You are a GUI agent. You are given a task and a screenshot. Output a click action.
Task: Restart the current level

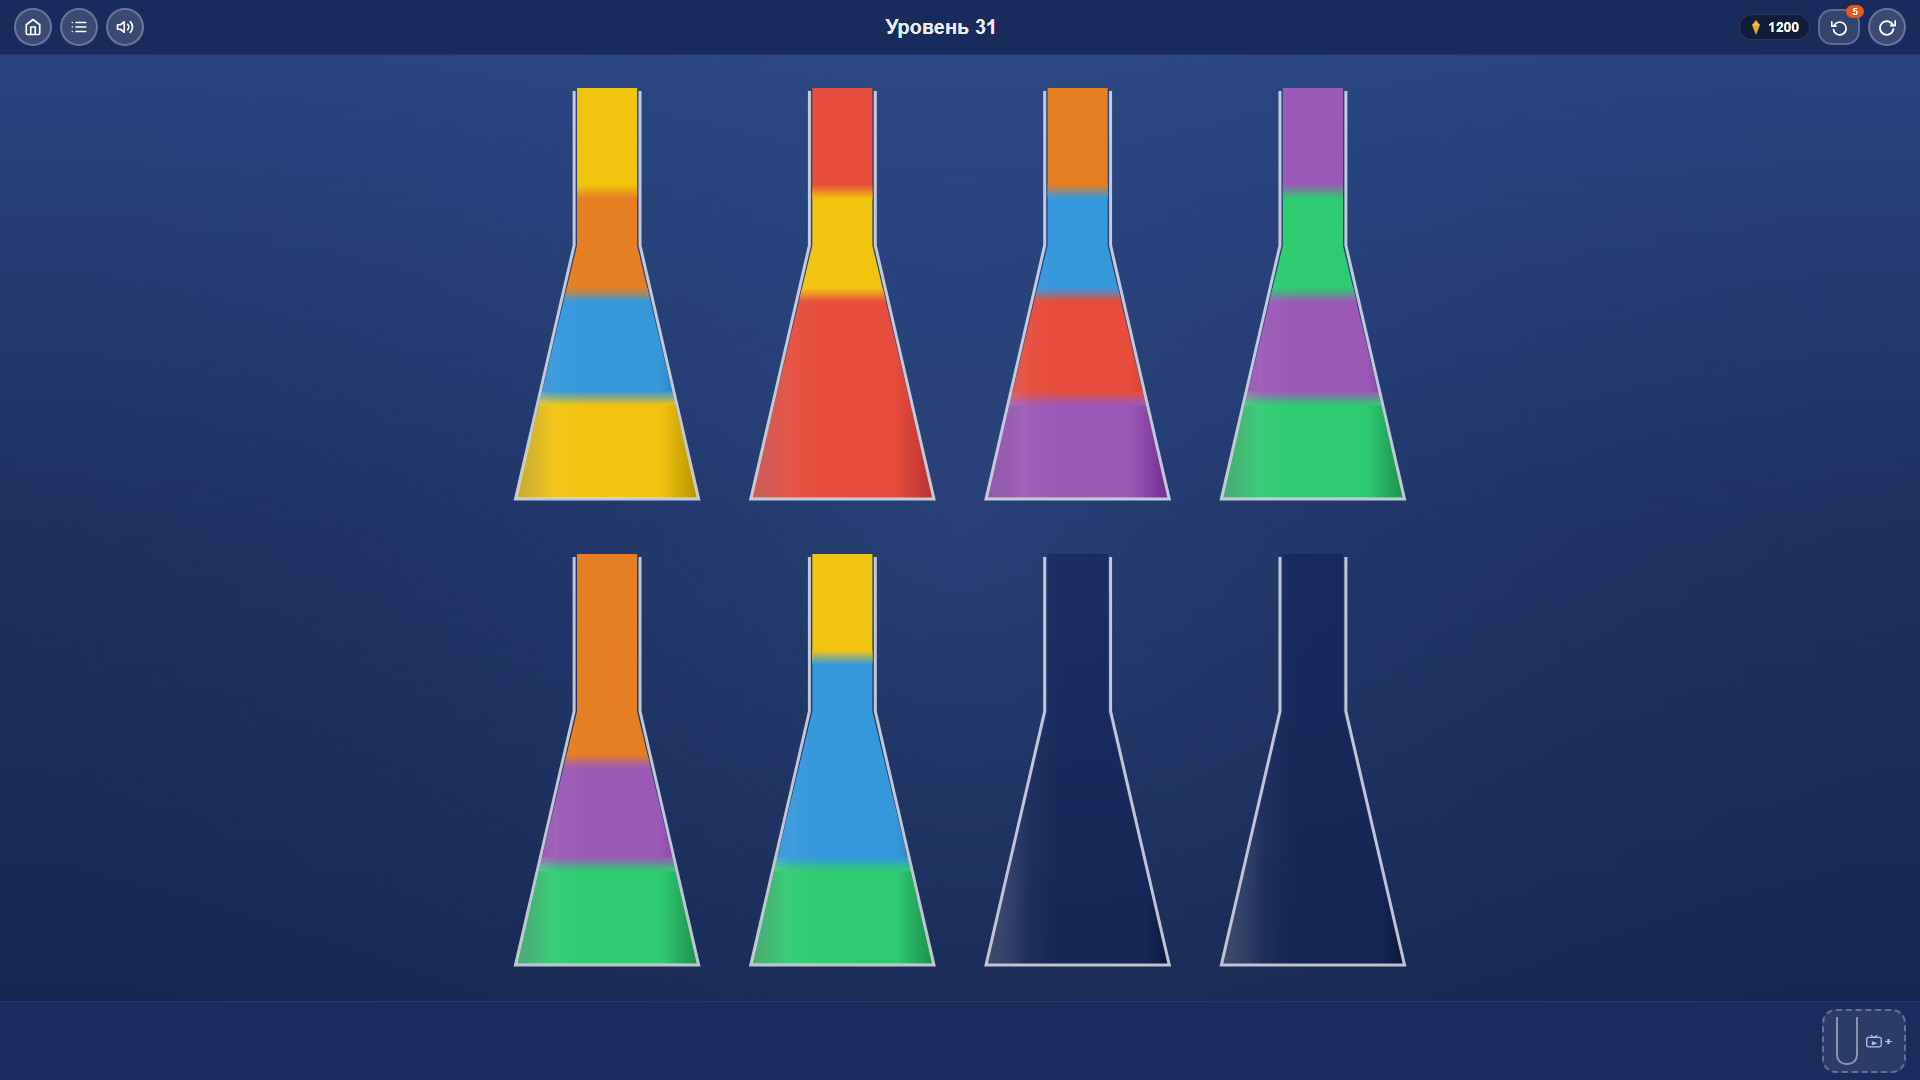coord(1887,27)
